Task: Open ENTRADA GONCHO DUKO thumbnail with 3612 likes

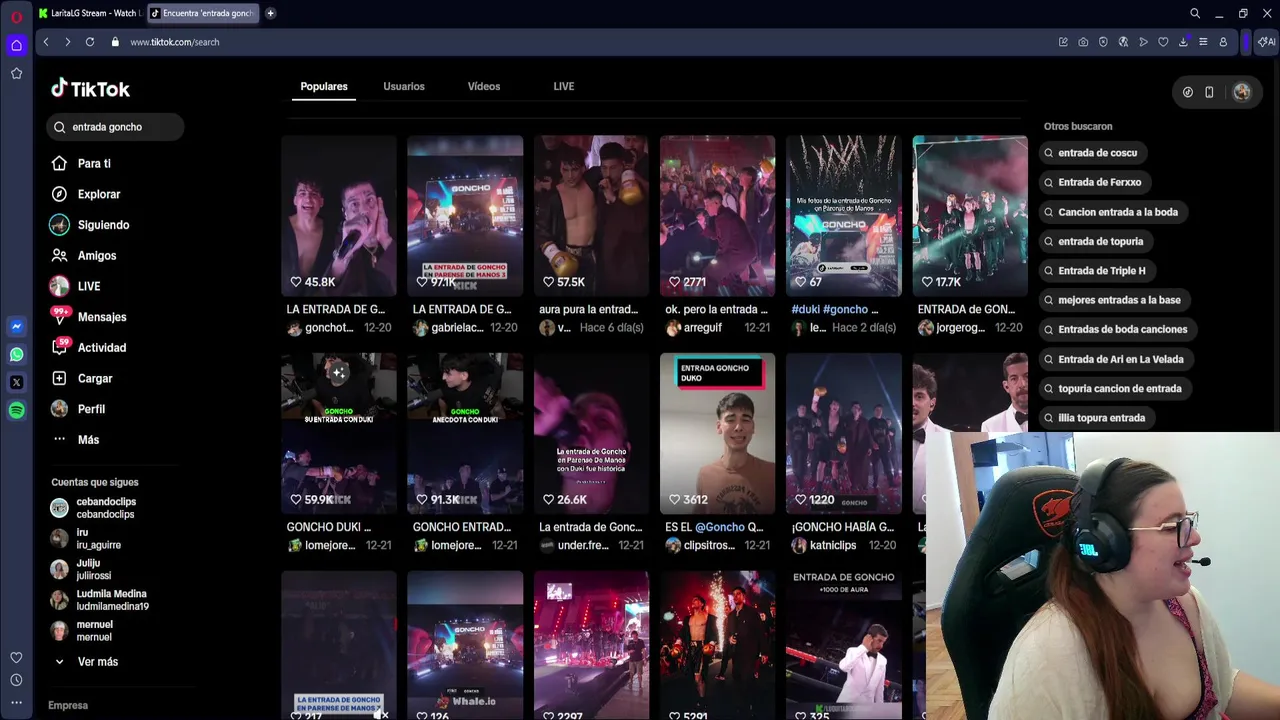Action: pyautogui.click(x=717, y=433)
